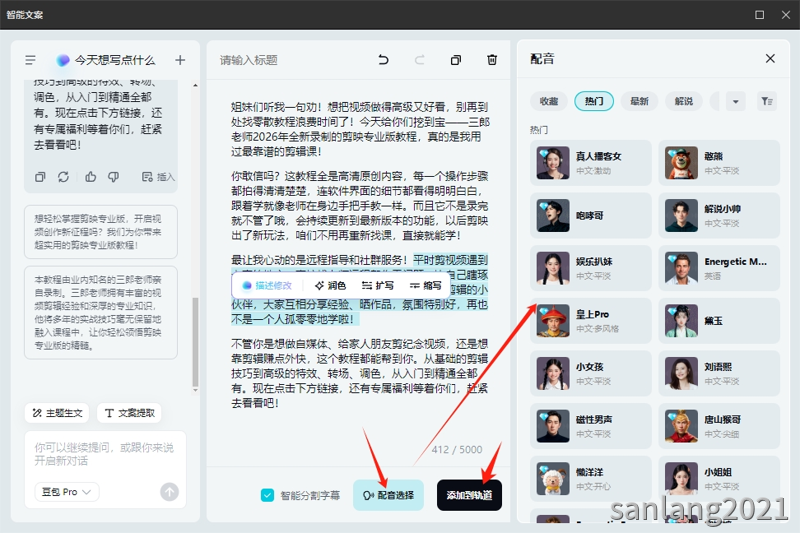Send the prompt with arrow button
800x533 pixels.
[169, 492]
